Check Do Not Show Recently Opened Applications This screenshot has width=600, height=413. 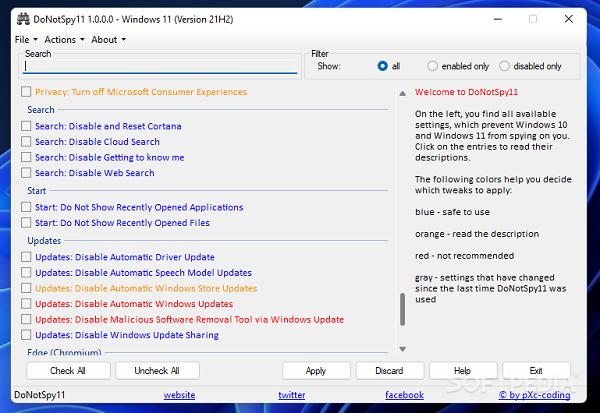tap(26, 207)
